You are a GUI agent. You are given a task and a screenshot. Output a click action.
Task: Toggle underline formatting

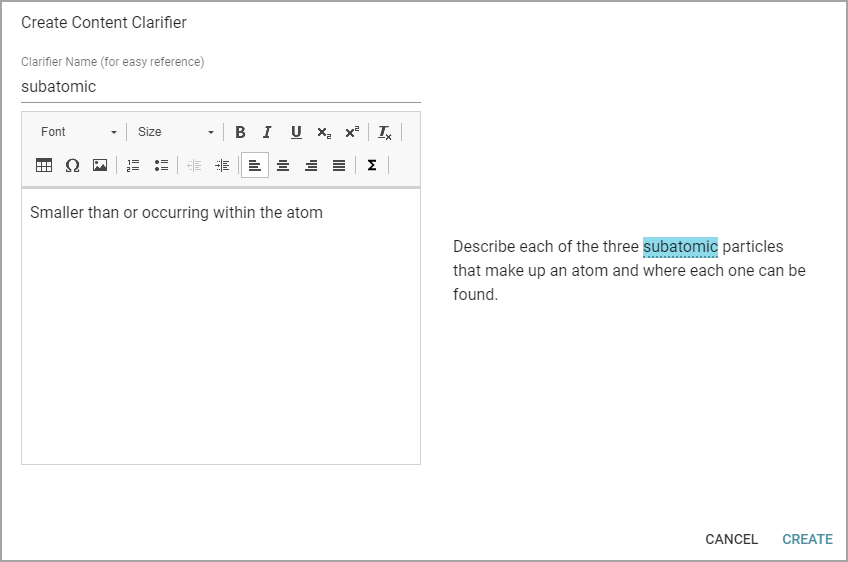[296, 132]
